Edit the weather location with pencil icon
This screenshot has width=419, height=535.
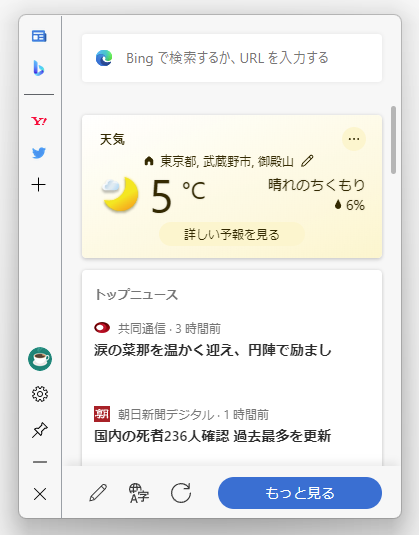[307, 161]
